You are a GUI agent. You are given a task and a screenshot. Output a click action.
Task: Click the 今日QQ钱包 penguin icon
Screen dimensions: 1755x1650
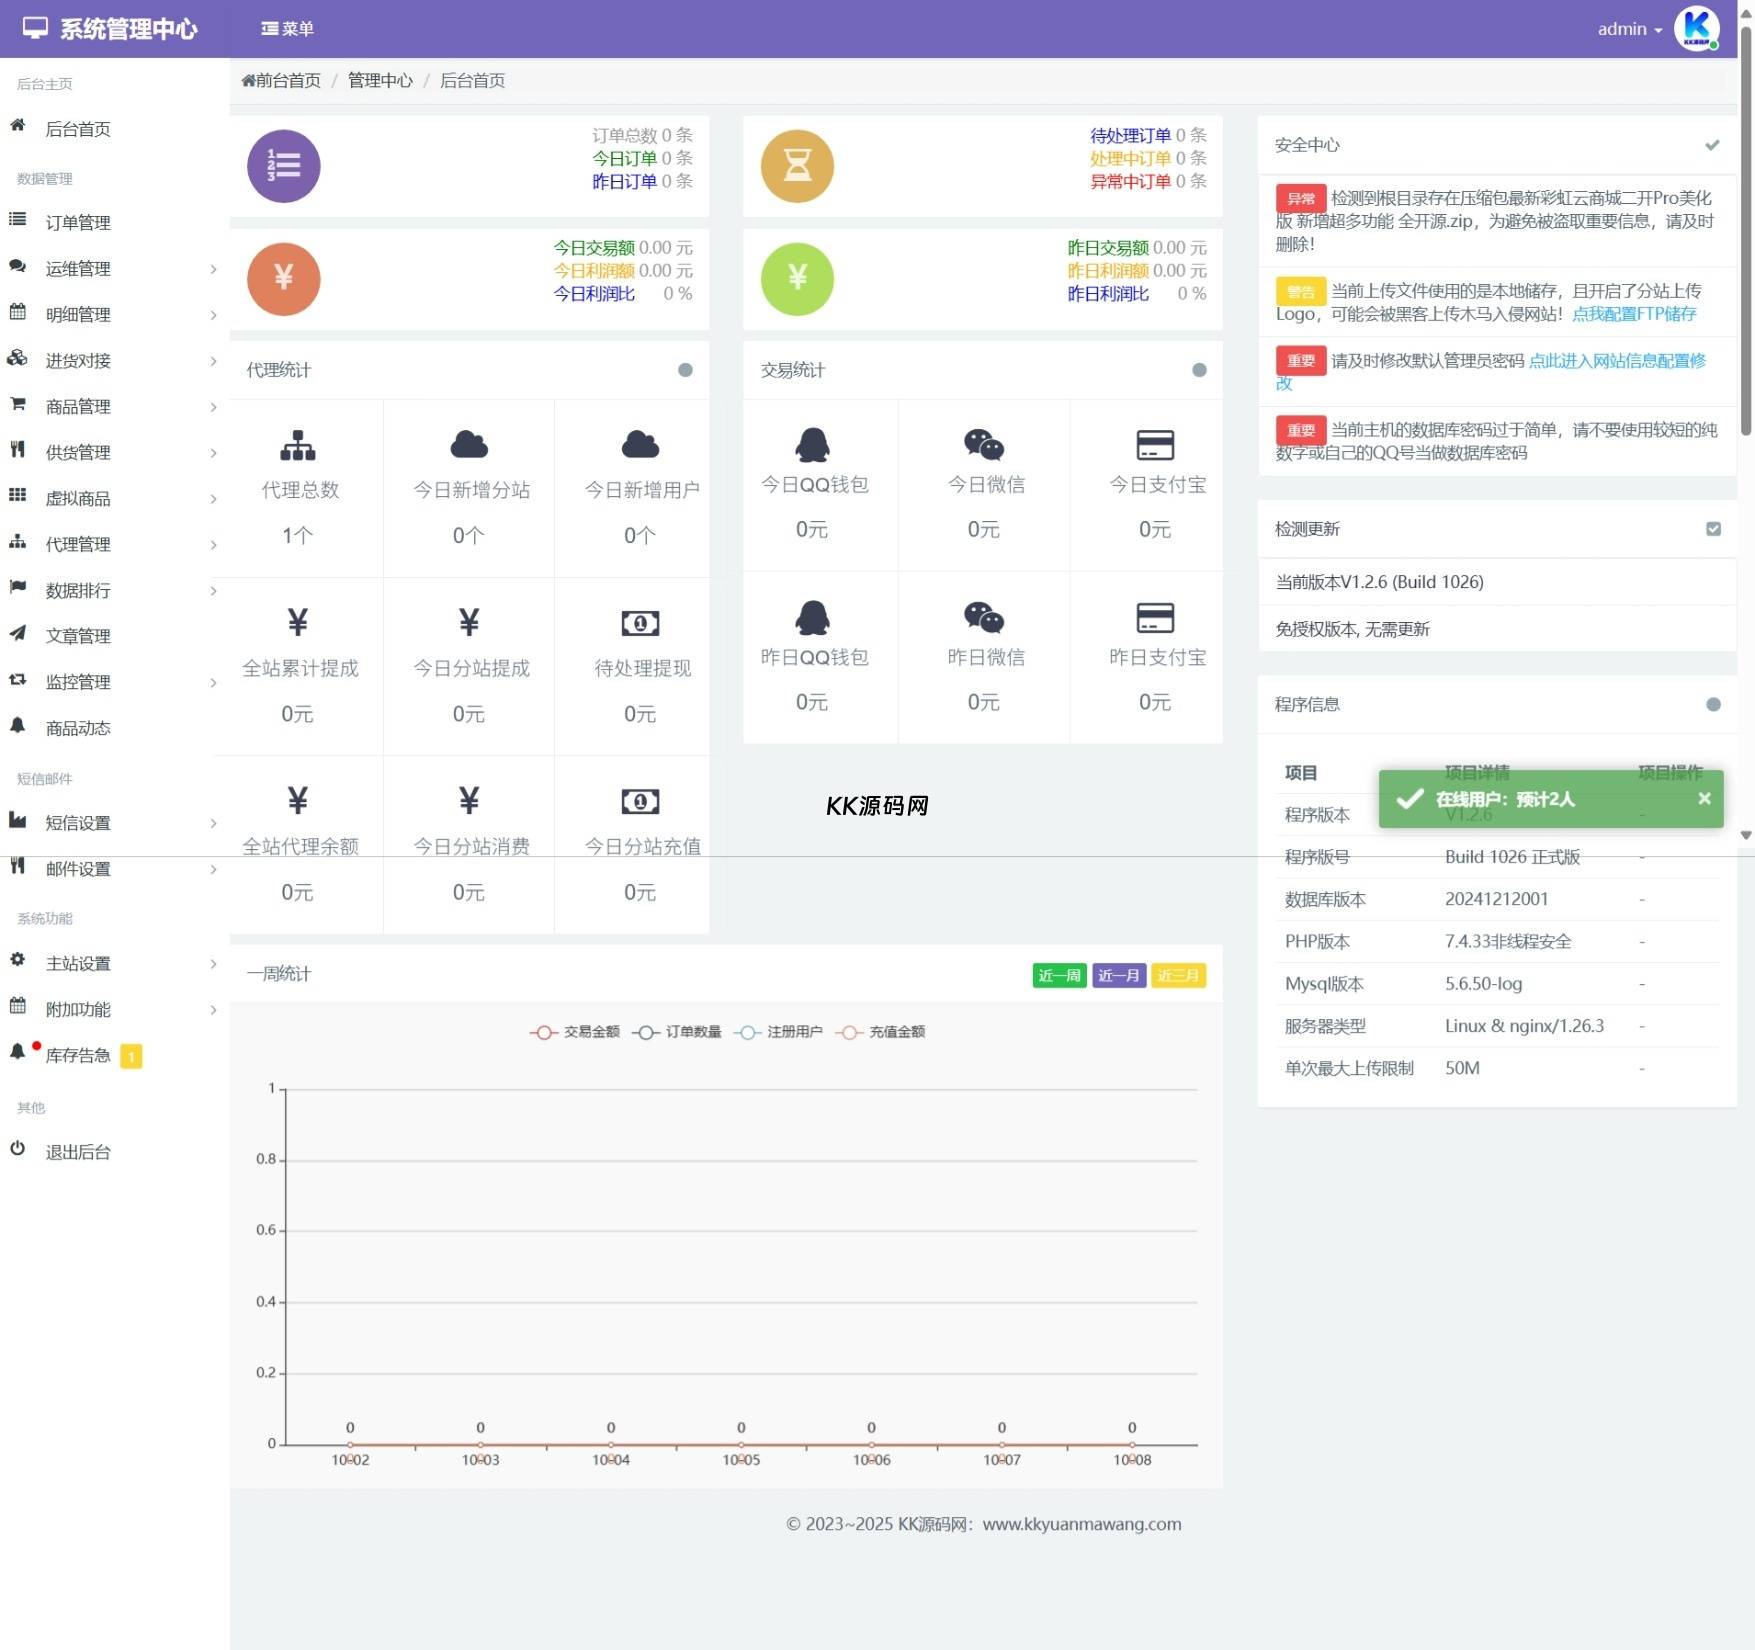(812, 445)
